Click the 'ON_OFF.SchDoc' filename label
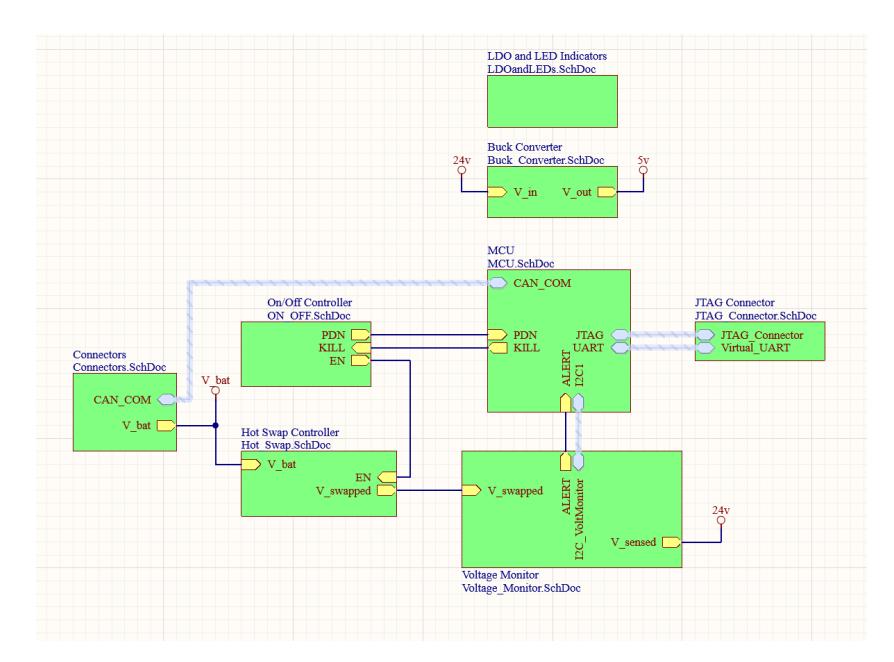This screenshot has height=662, width=894. tap(308, 315)
